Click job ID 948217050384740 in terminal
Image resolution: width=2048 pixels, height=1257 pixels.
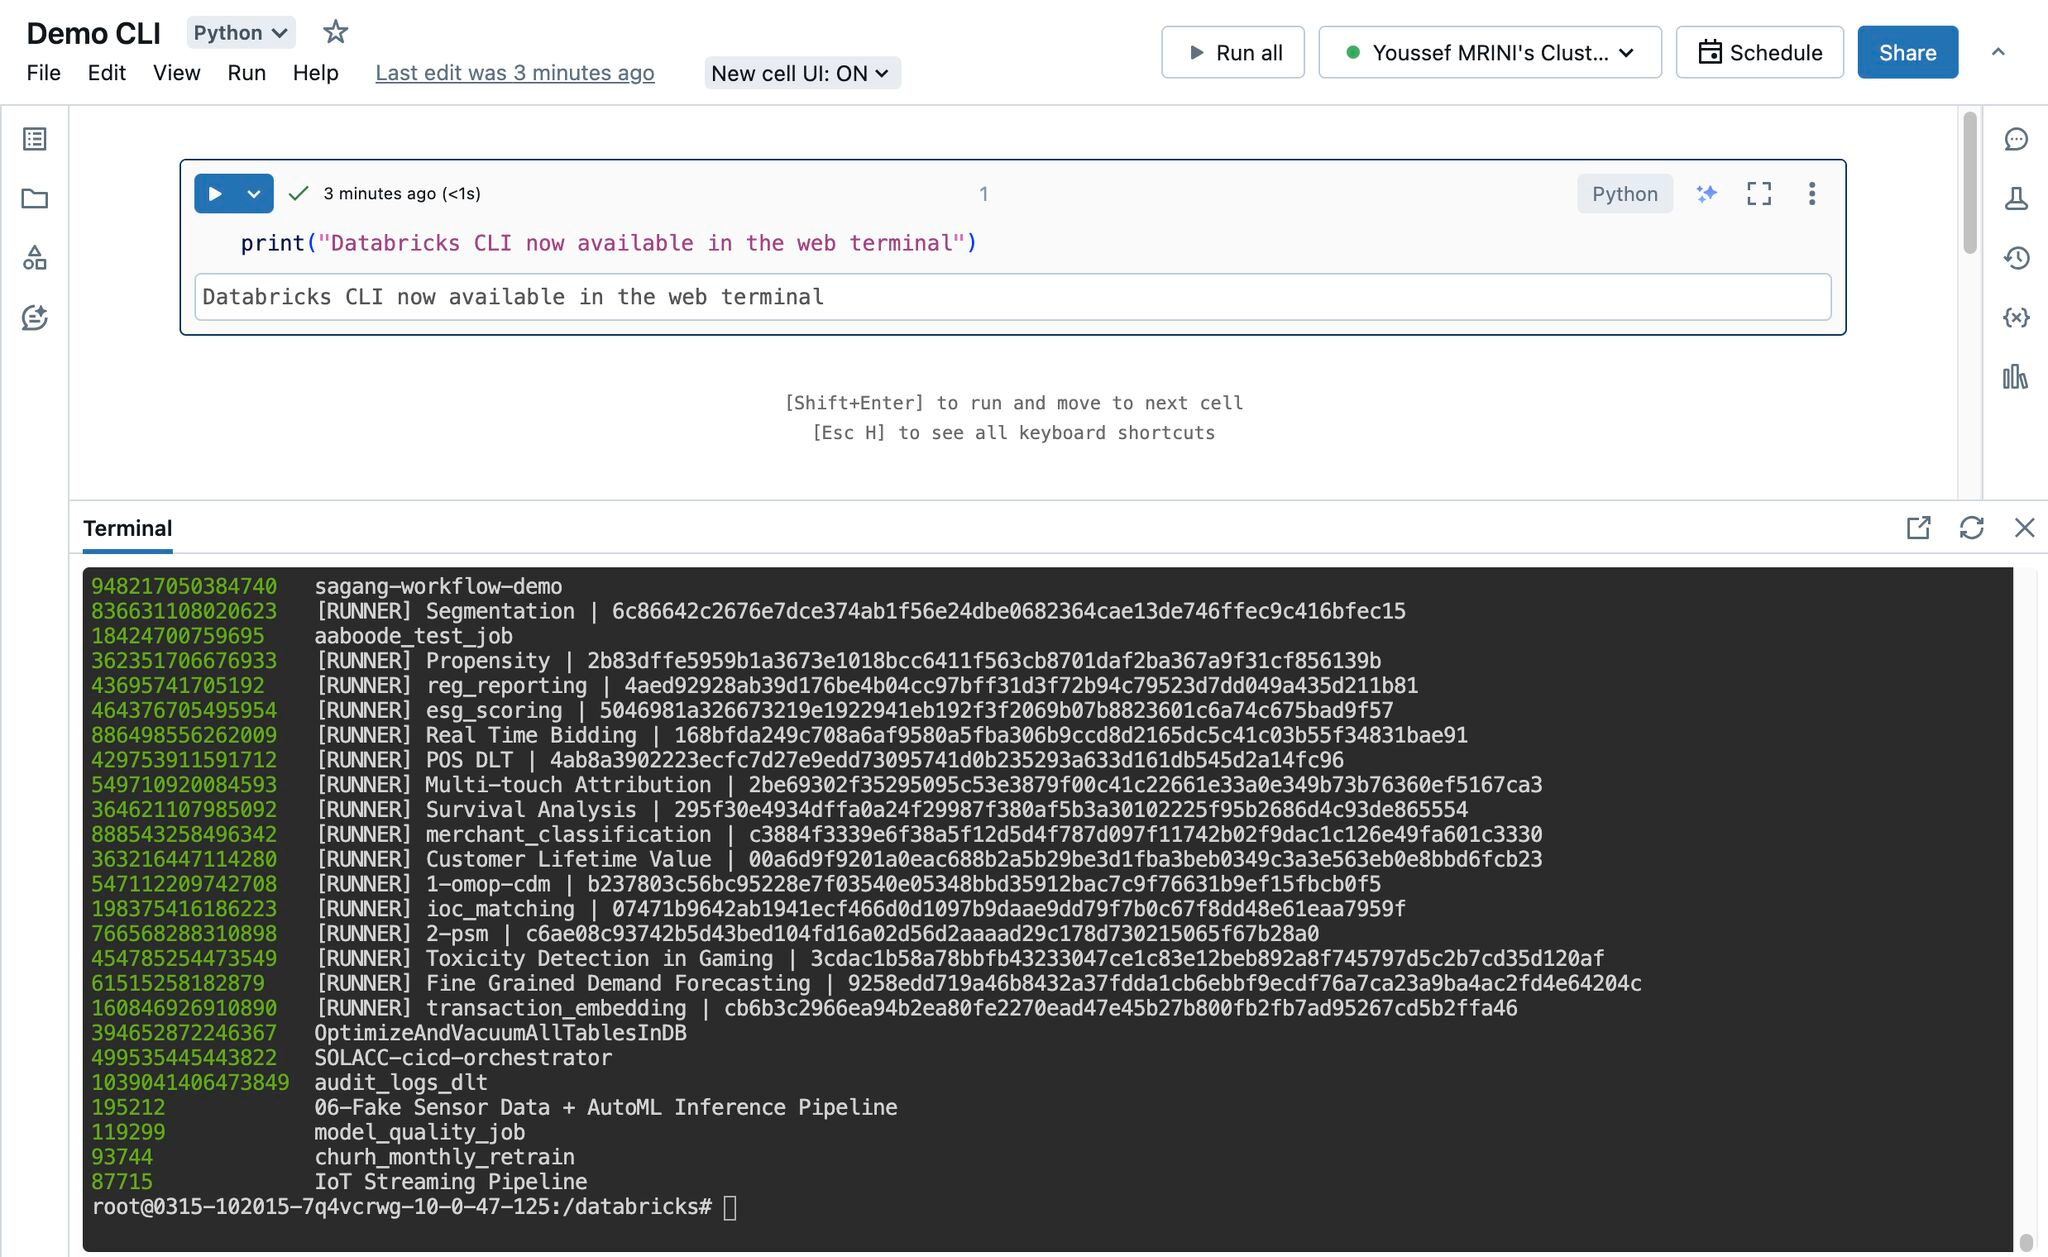click(x=184, y=586)
